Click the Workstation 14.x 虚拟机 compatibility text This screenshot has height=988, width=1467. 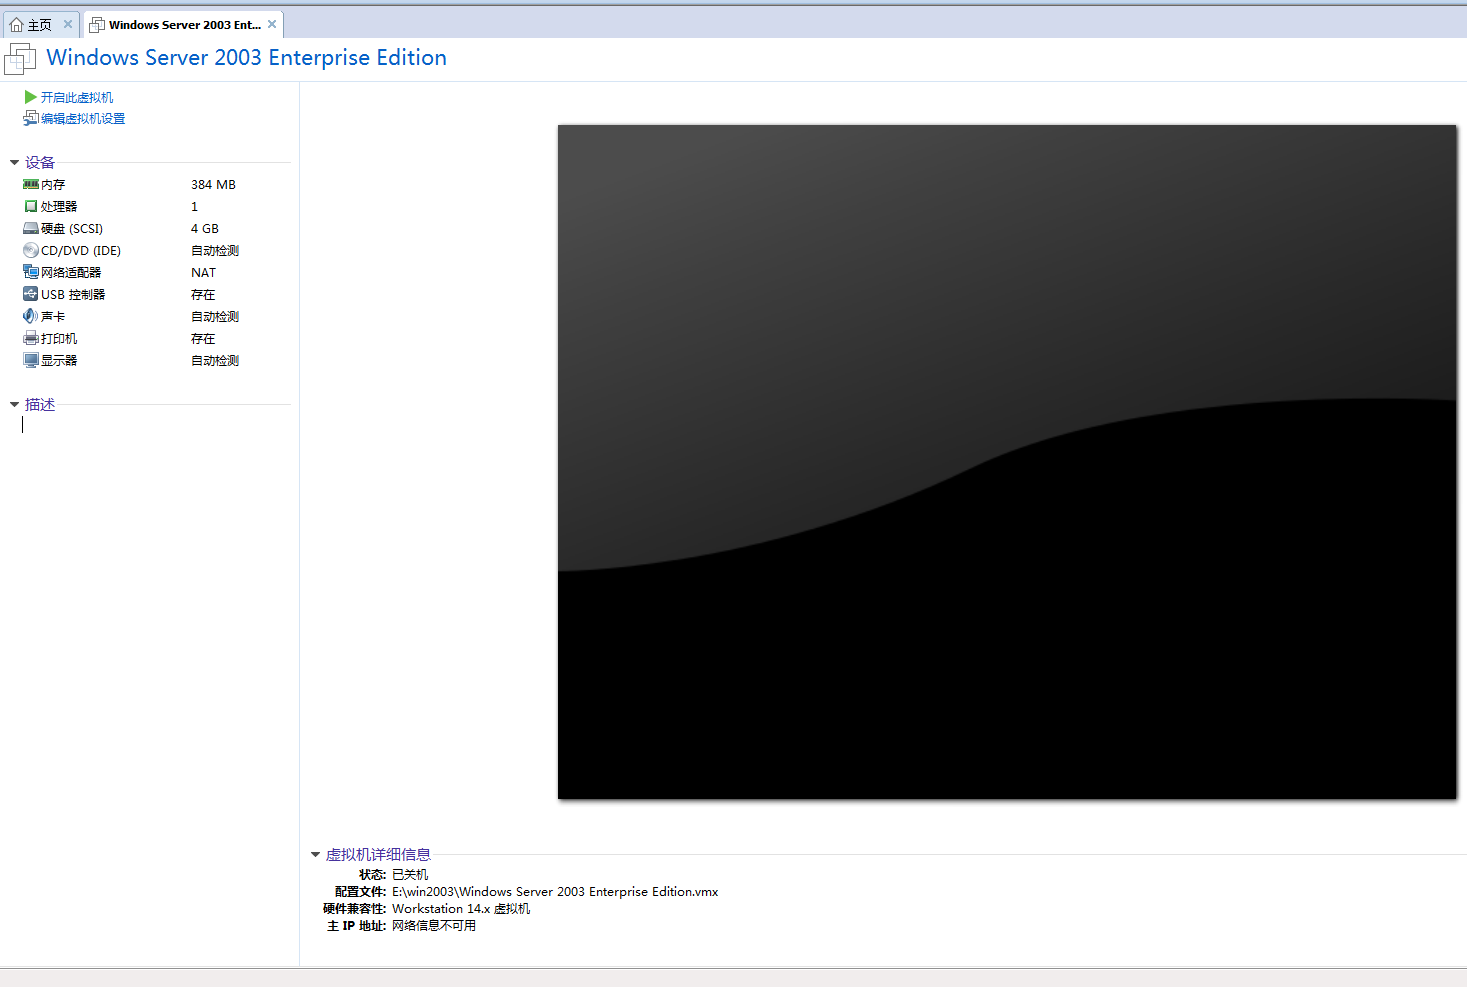[x=461, y=908]
